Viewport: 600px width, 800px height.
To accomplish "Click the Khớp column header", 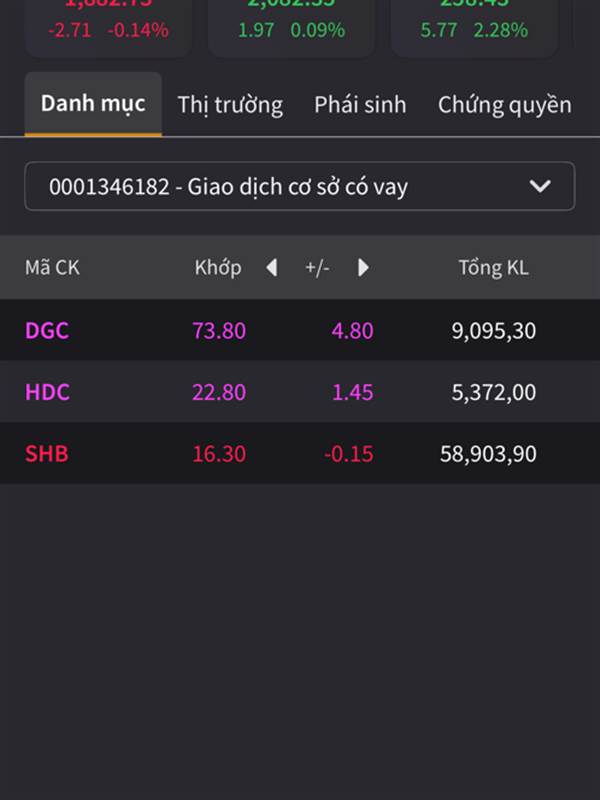I will click(218, 268).
